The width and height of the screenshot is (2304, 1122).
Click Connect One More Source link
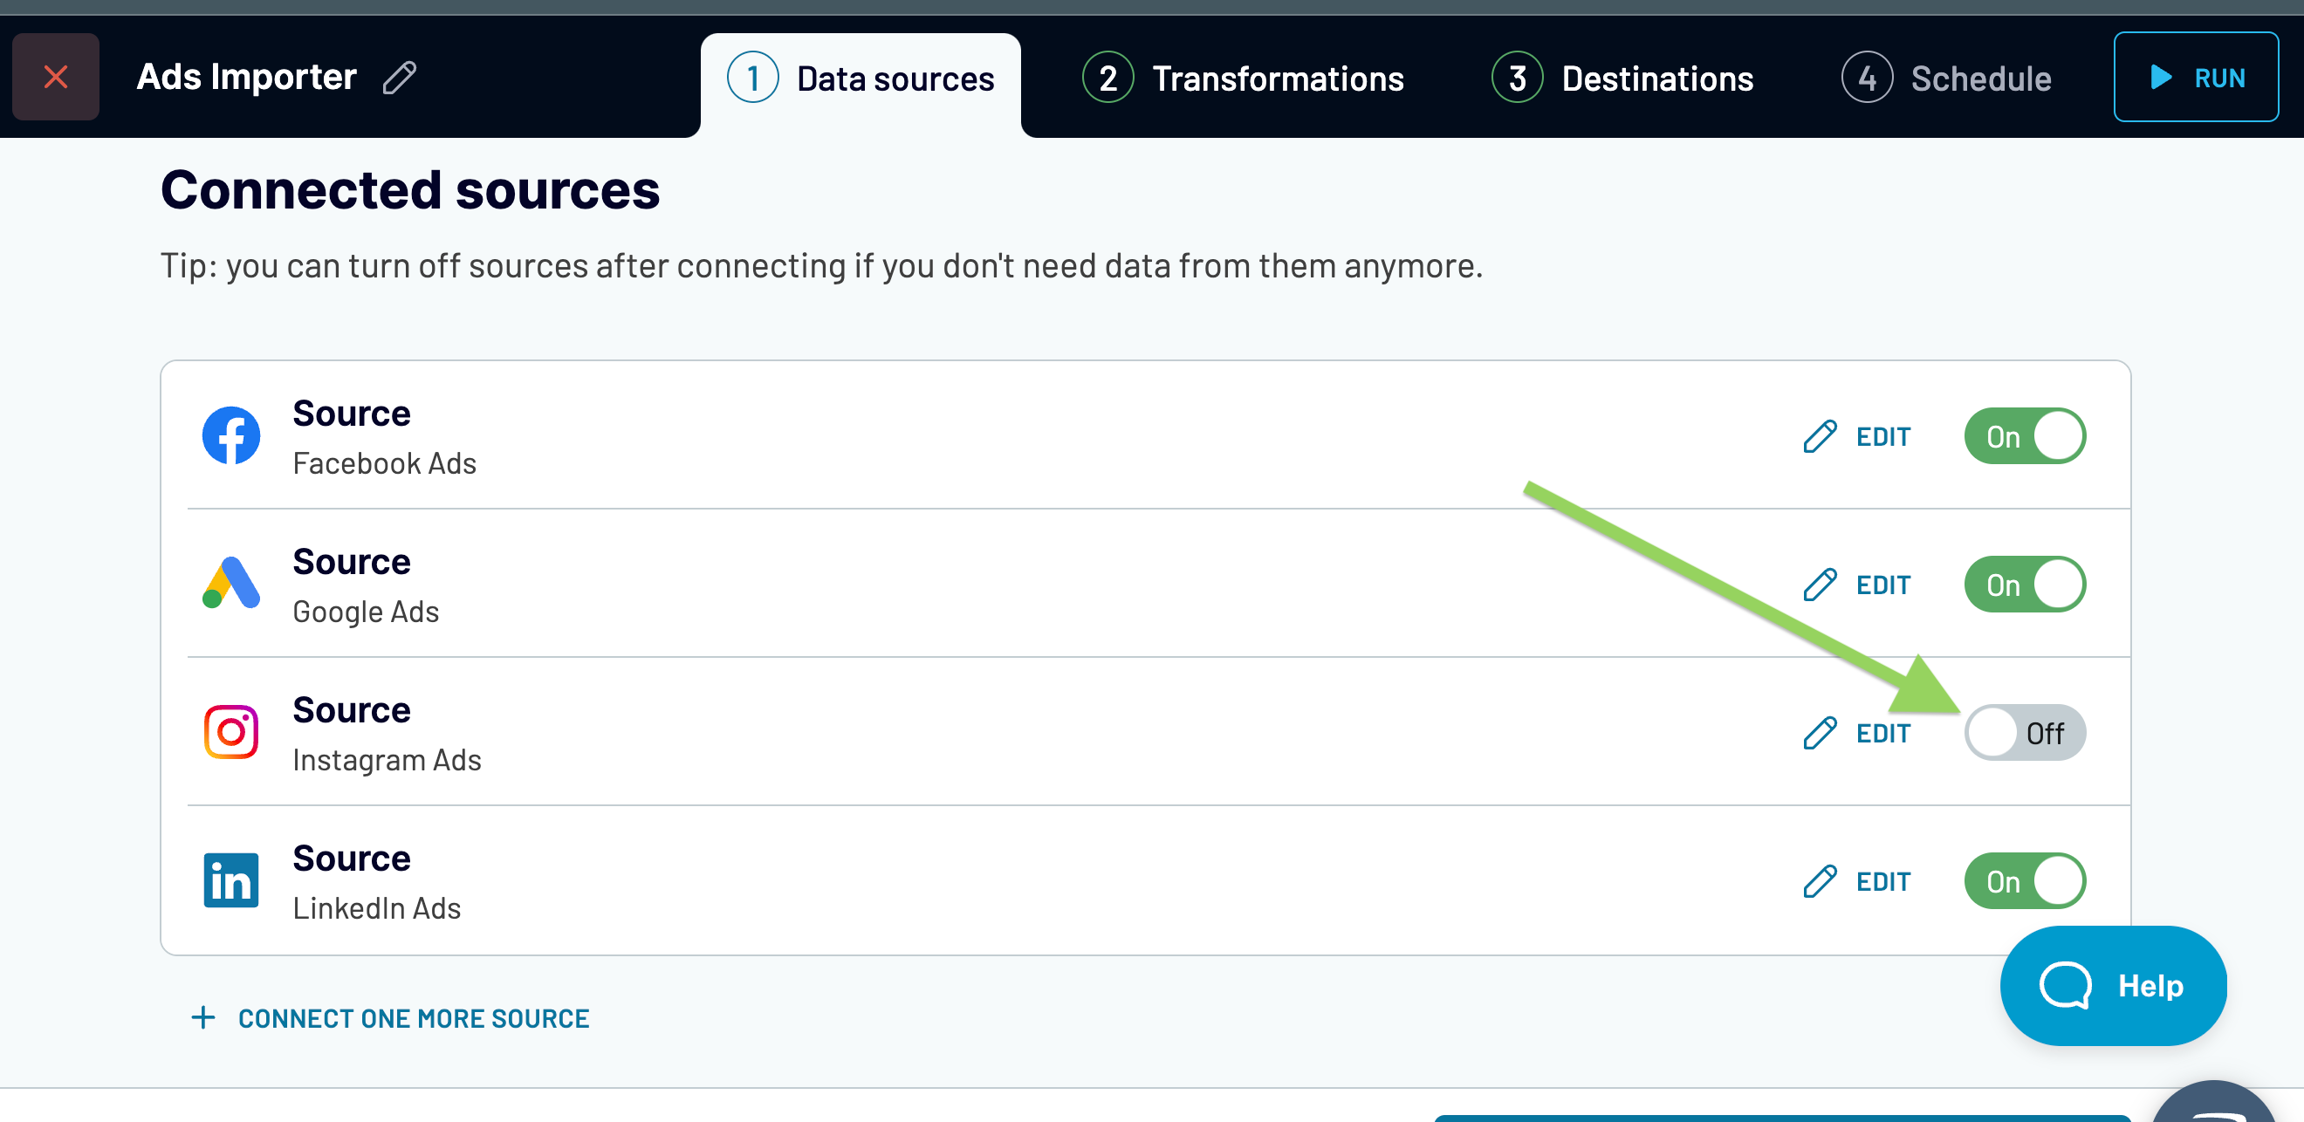click(x=390, y=1018)
